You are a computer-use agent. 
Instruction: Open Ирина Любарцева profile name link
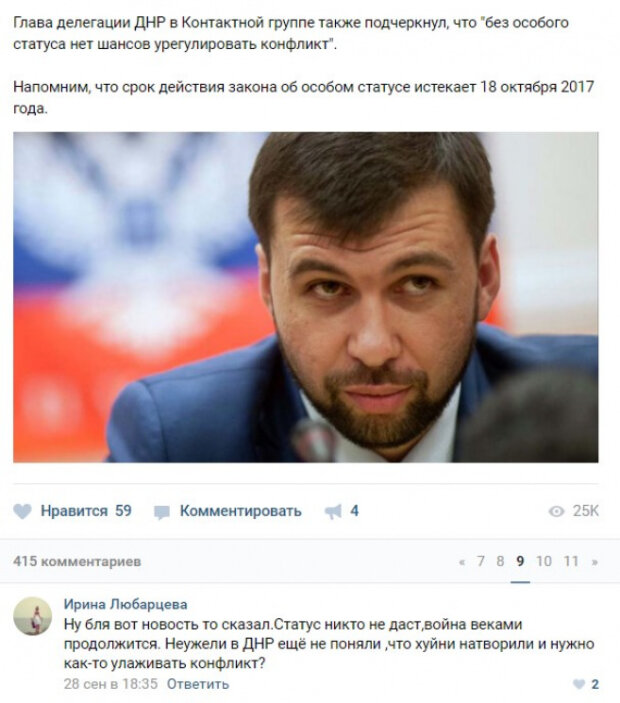click(126, 604)
